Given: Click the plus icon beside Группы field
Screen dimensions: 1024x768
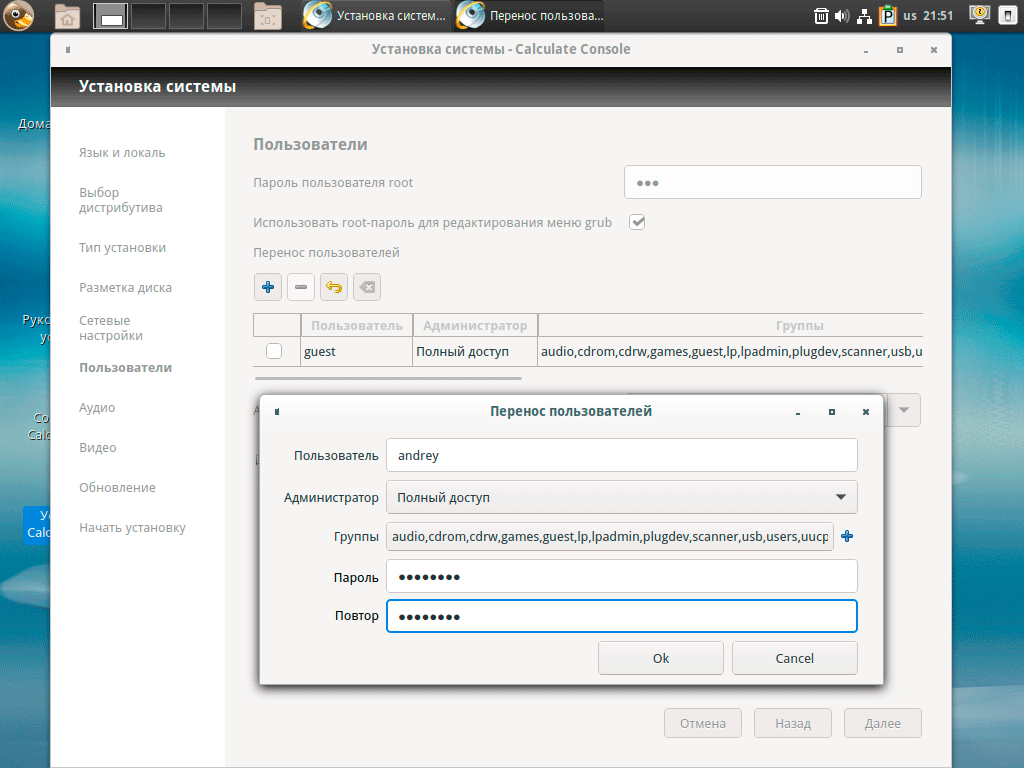Looking at the screenshot, I should coord(847,537).
